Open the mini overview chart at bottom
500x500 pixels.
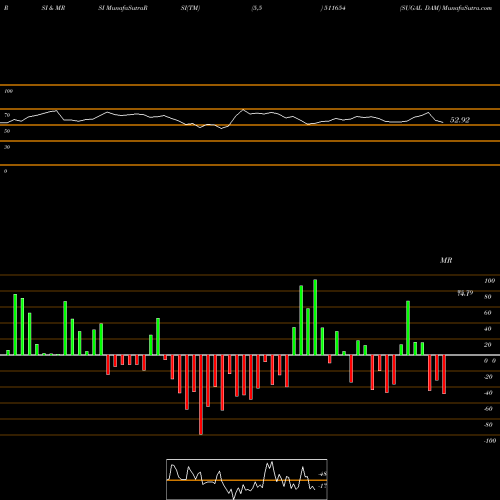click(x=247, y=479)
